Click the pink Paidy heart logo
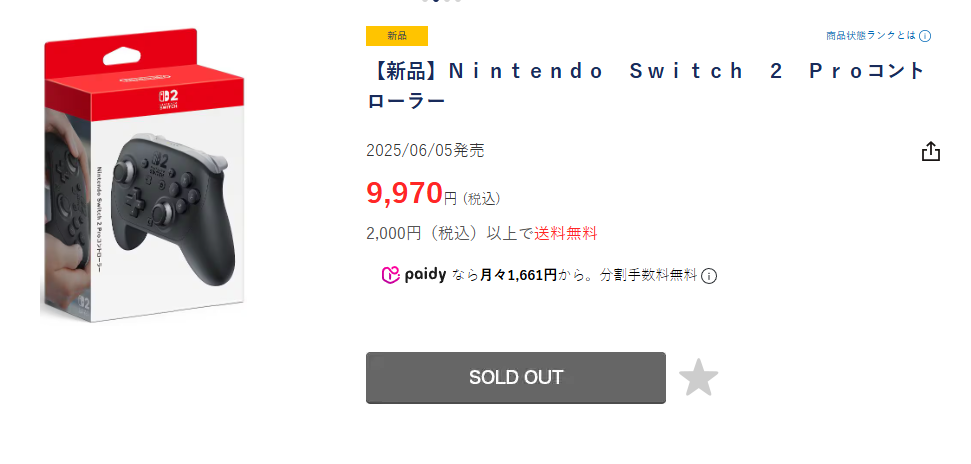Screen dimensions: 971x464 coord(390,275)
